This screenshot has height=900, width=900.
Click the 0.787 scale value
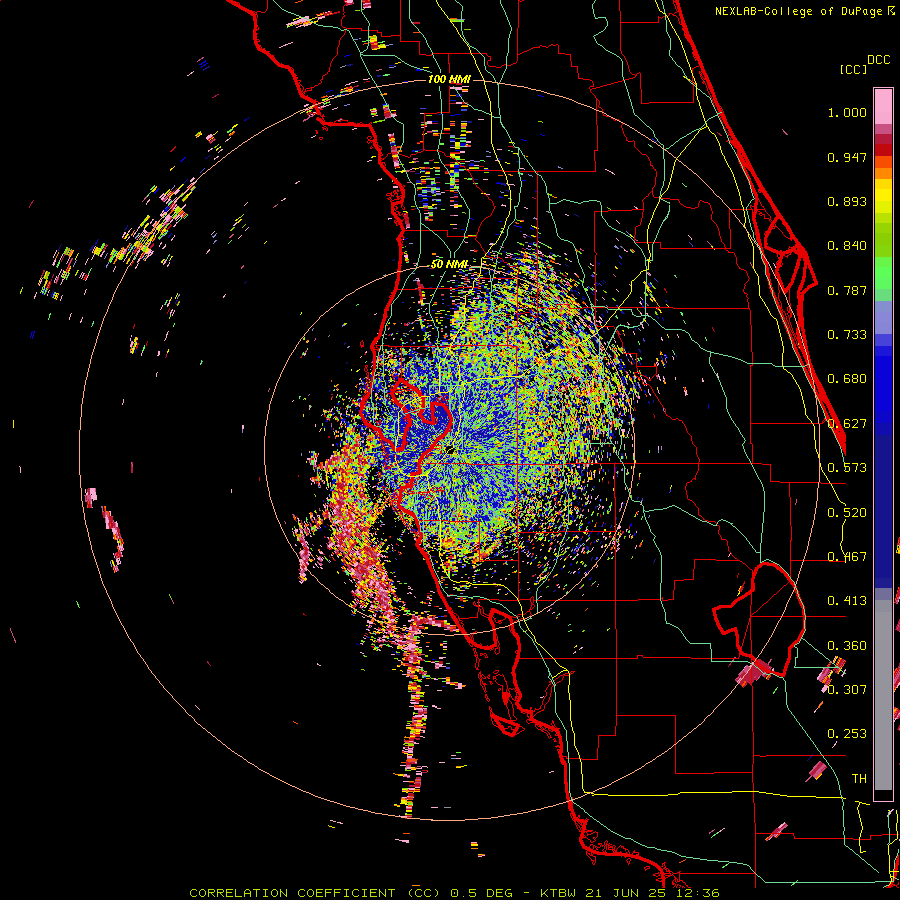[x=847, y=290]
